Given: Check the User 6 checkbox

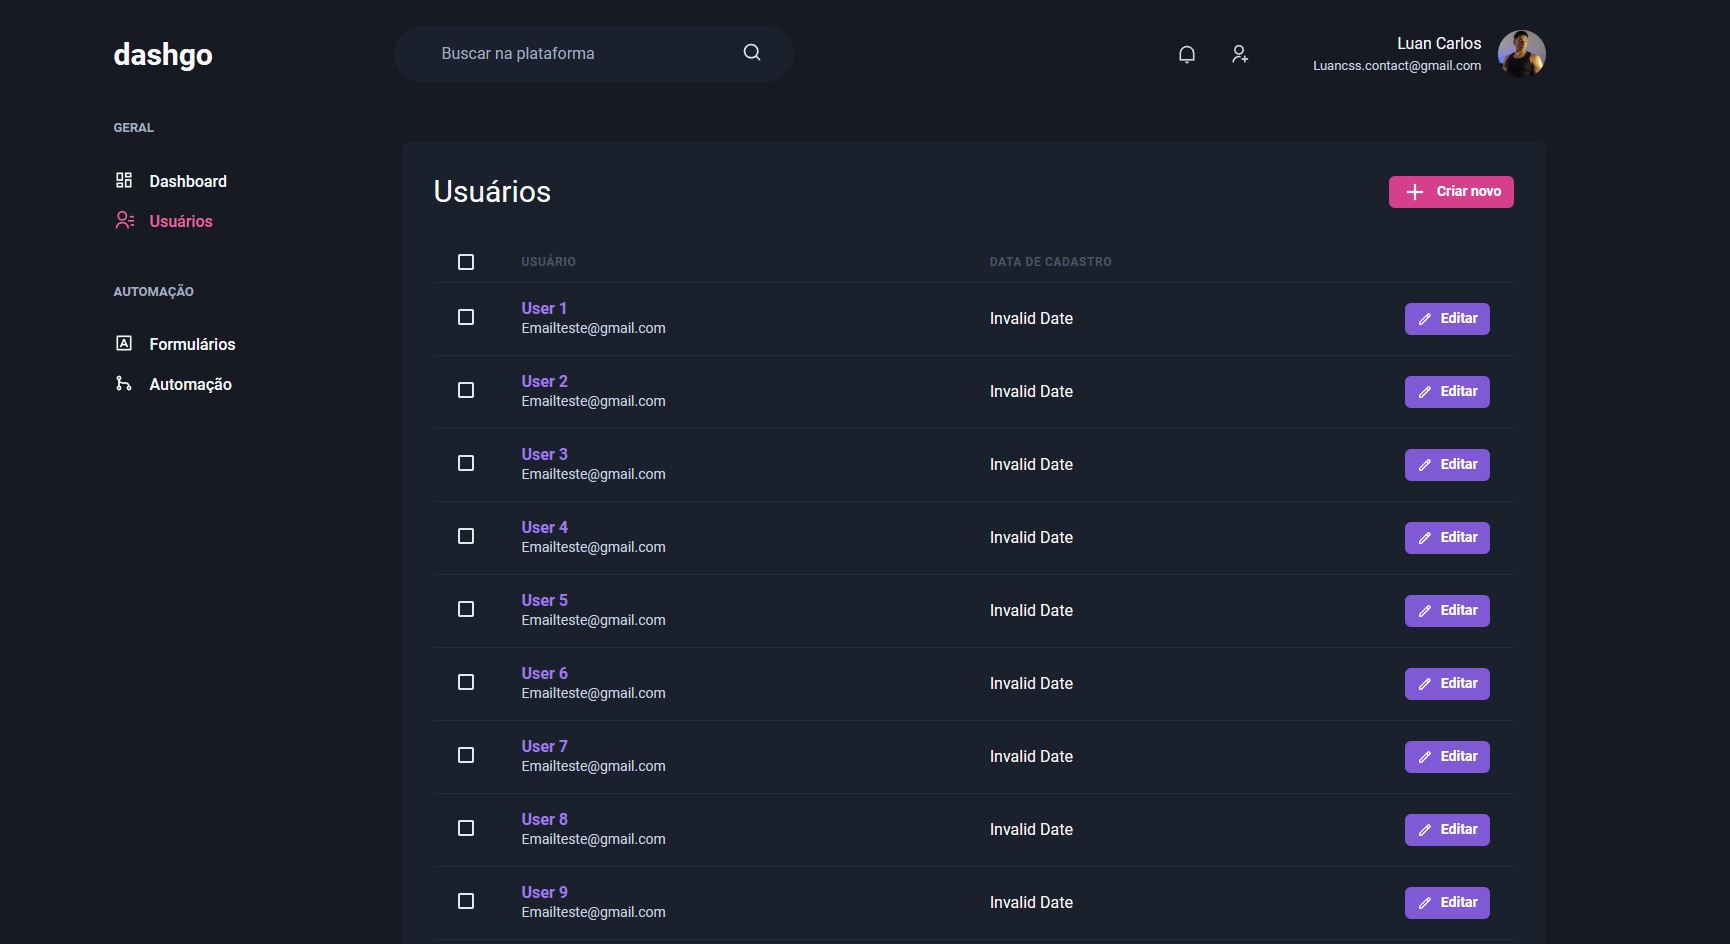Looking at the screenshot, I should 466,682.
